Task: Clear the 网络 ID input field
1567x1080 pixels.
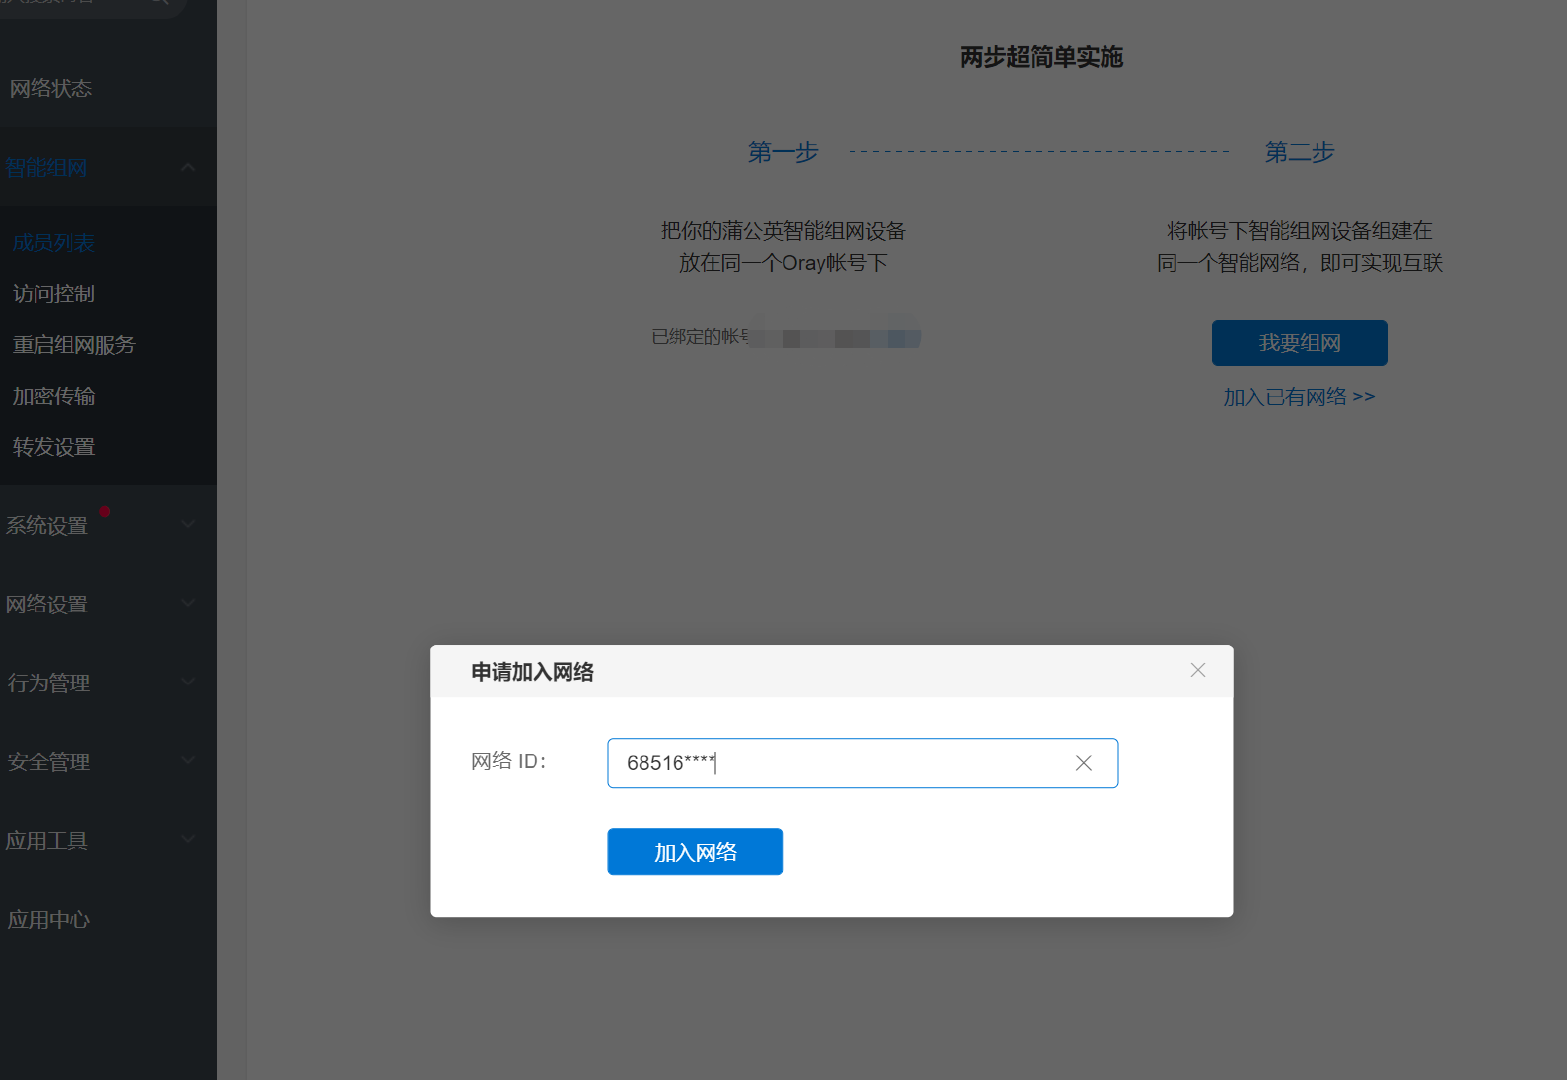Action: coord(1083,763)
